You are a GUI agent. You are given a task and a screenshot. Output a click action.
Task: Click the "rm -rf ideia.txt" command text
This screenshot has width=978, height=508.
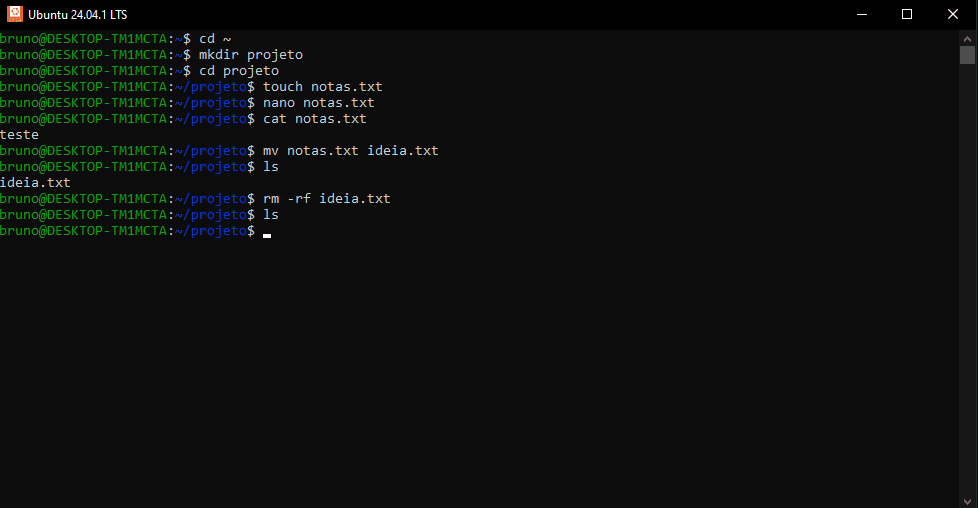click(327, 199)
